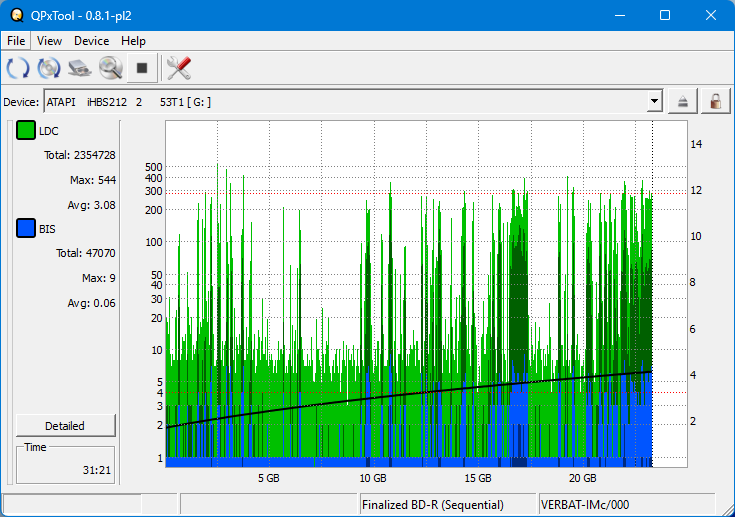This screenshot has width=735, height=517.
Task: Click the BIS legend label
Action: (x=47, y=229)
